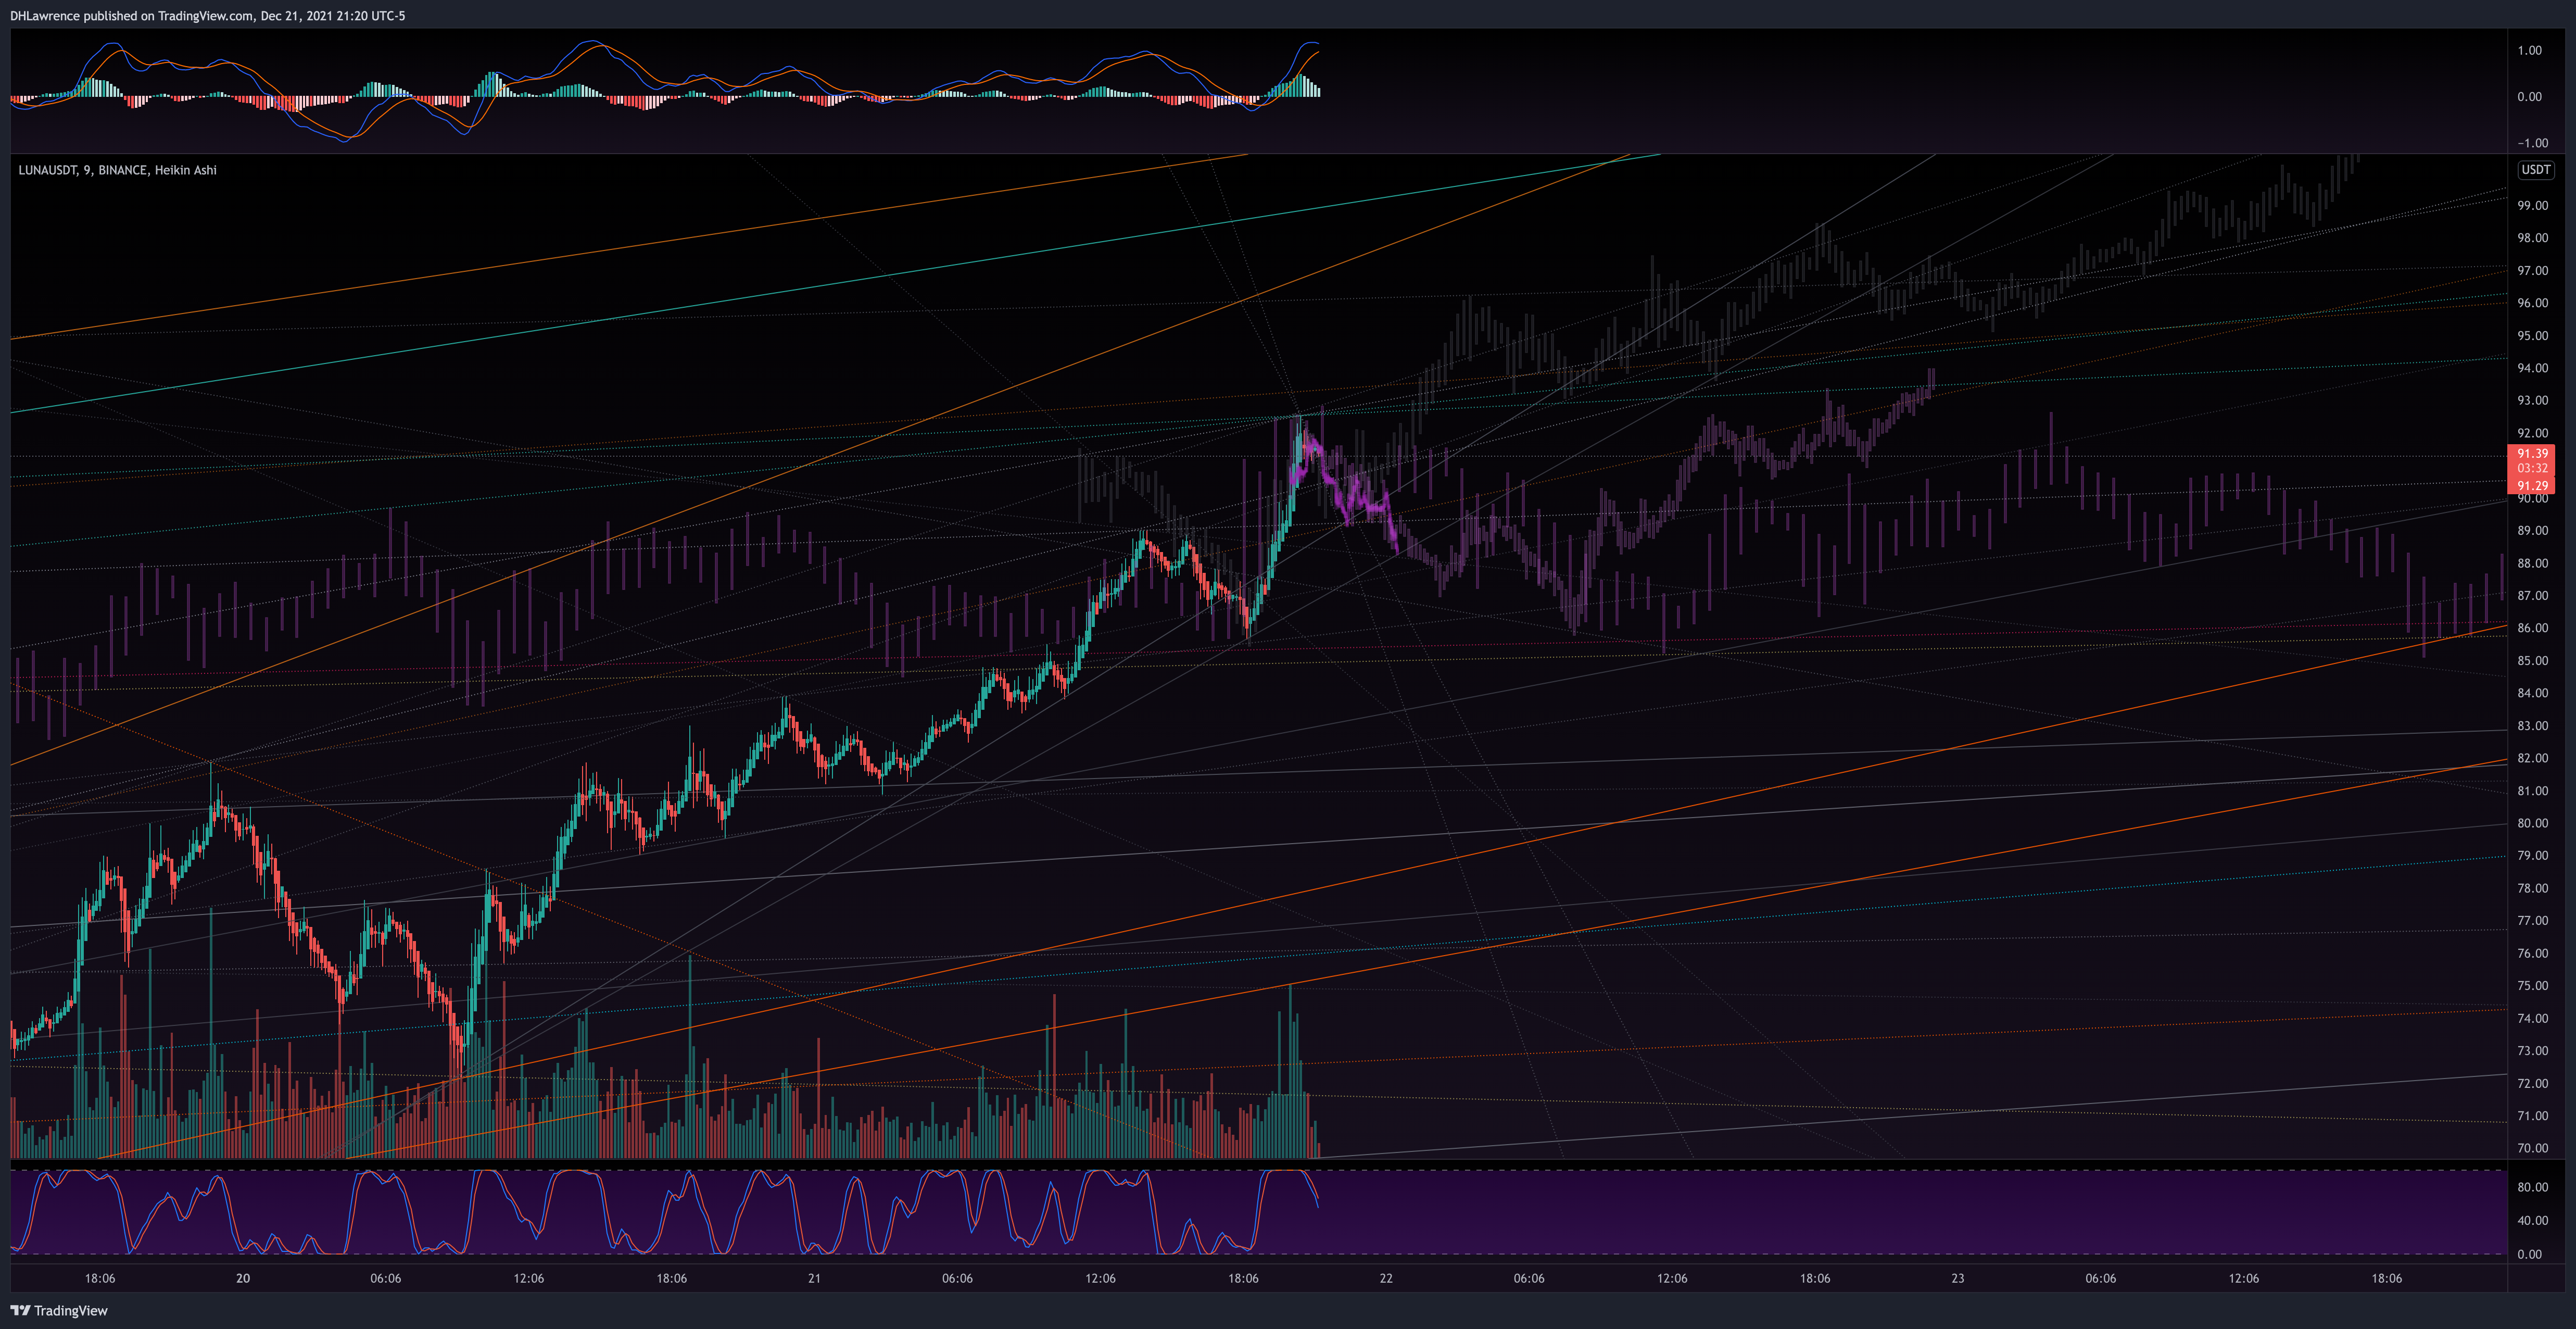The image size is (2576, 1329).
Task: Click the 06:06 time label right of date 20
Action: click(386, 1278)
